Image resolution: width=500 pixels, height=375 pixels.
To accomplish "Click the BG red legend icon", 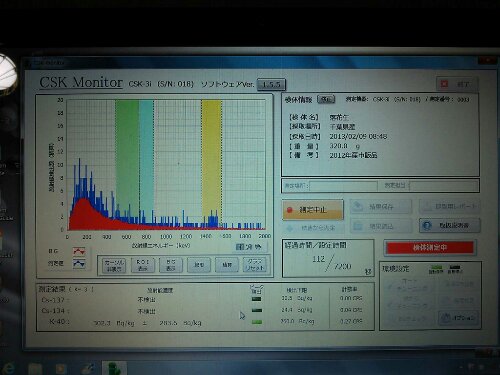I will coord(79,251).
